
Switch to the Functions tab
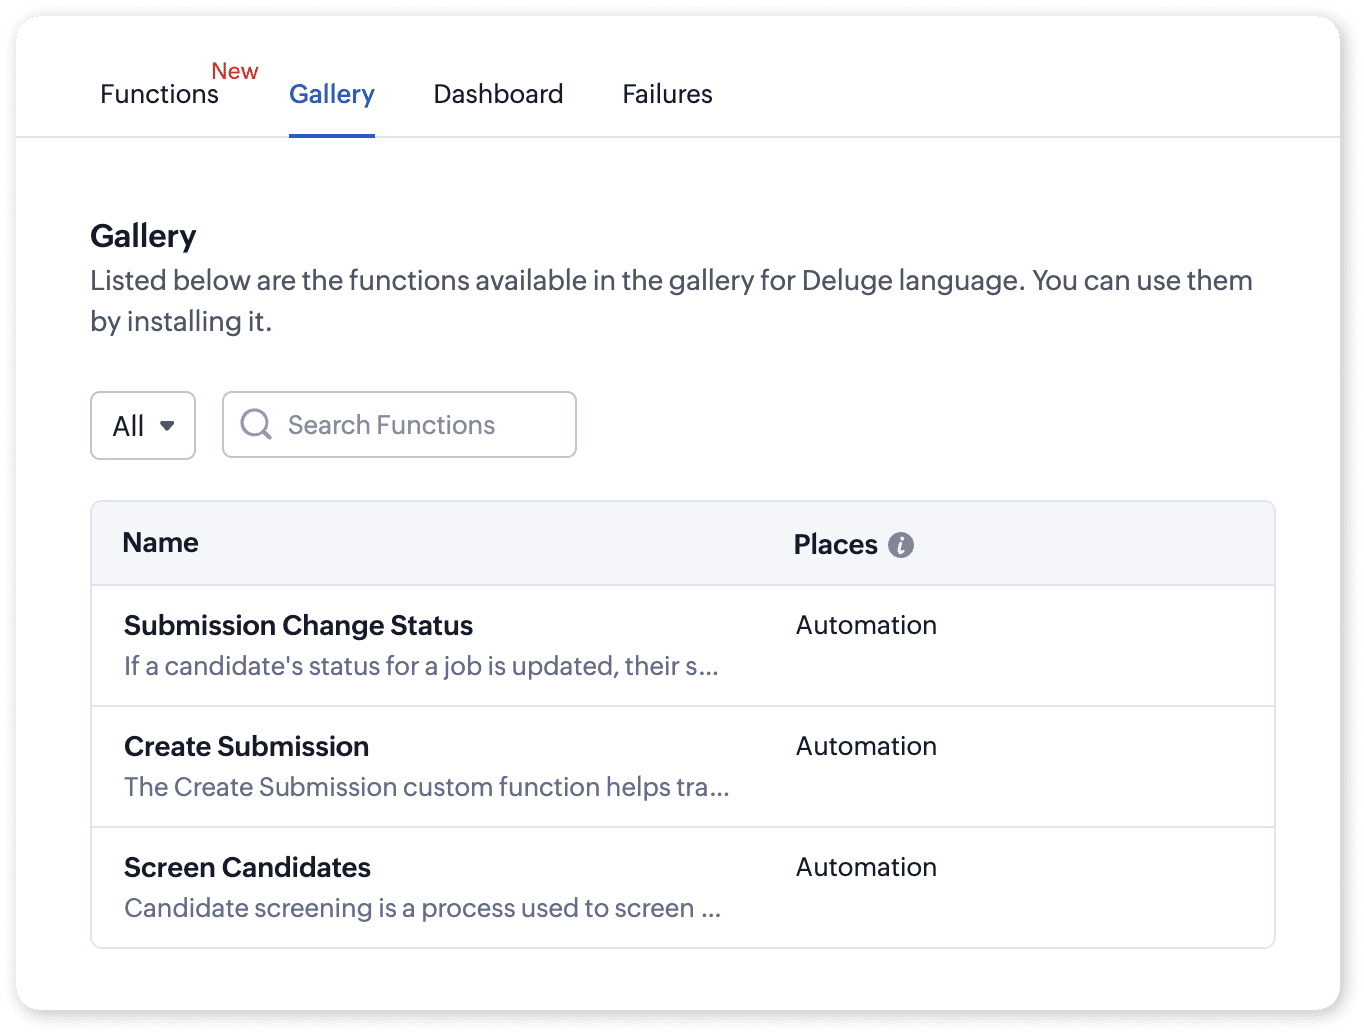[x=160, y=94]
